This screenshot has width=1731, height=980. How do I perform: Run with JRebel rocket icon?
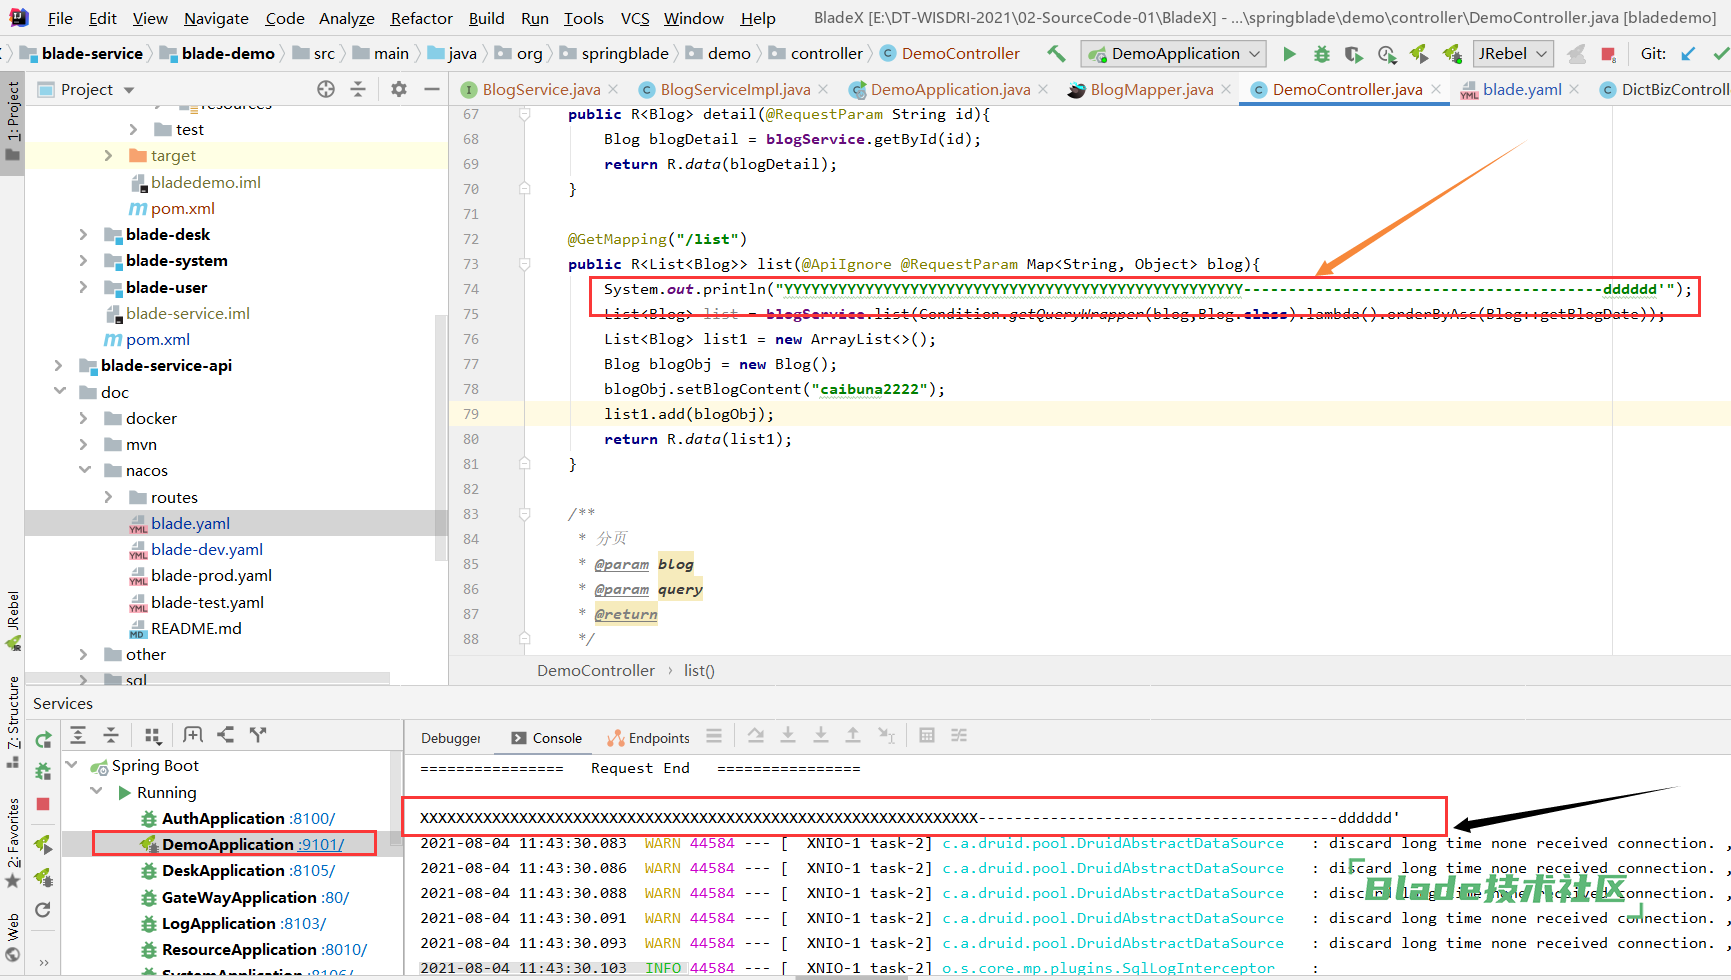(1419, 54)
